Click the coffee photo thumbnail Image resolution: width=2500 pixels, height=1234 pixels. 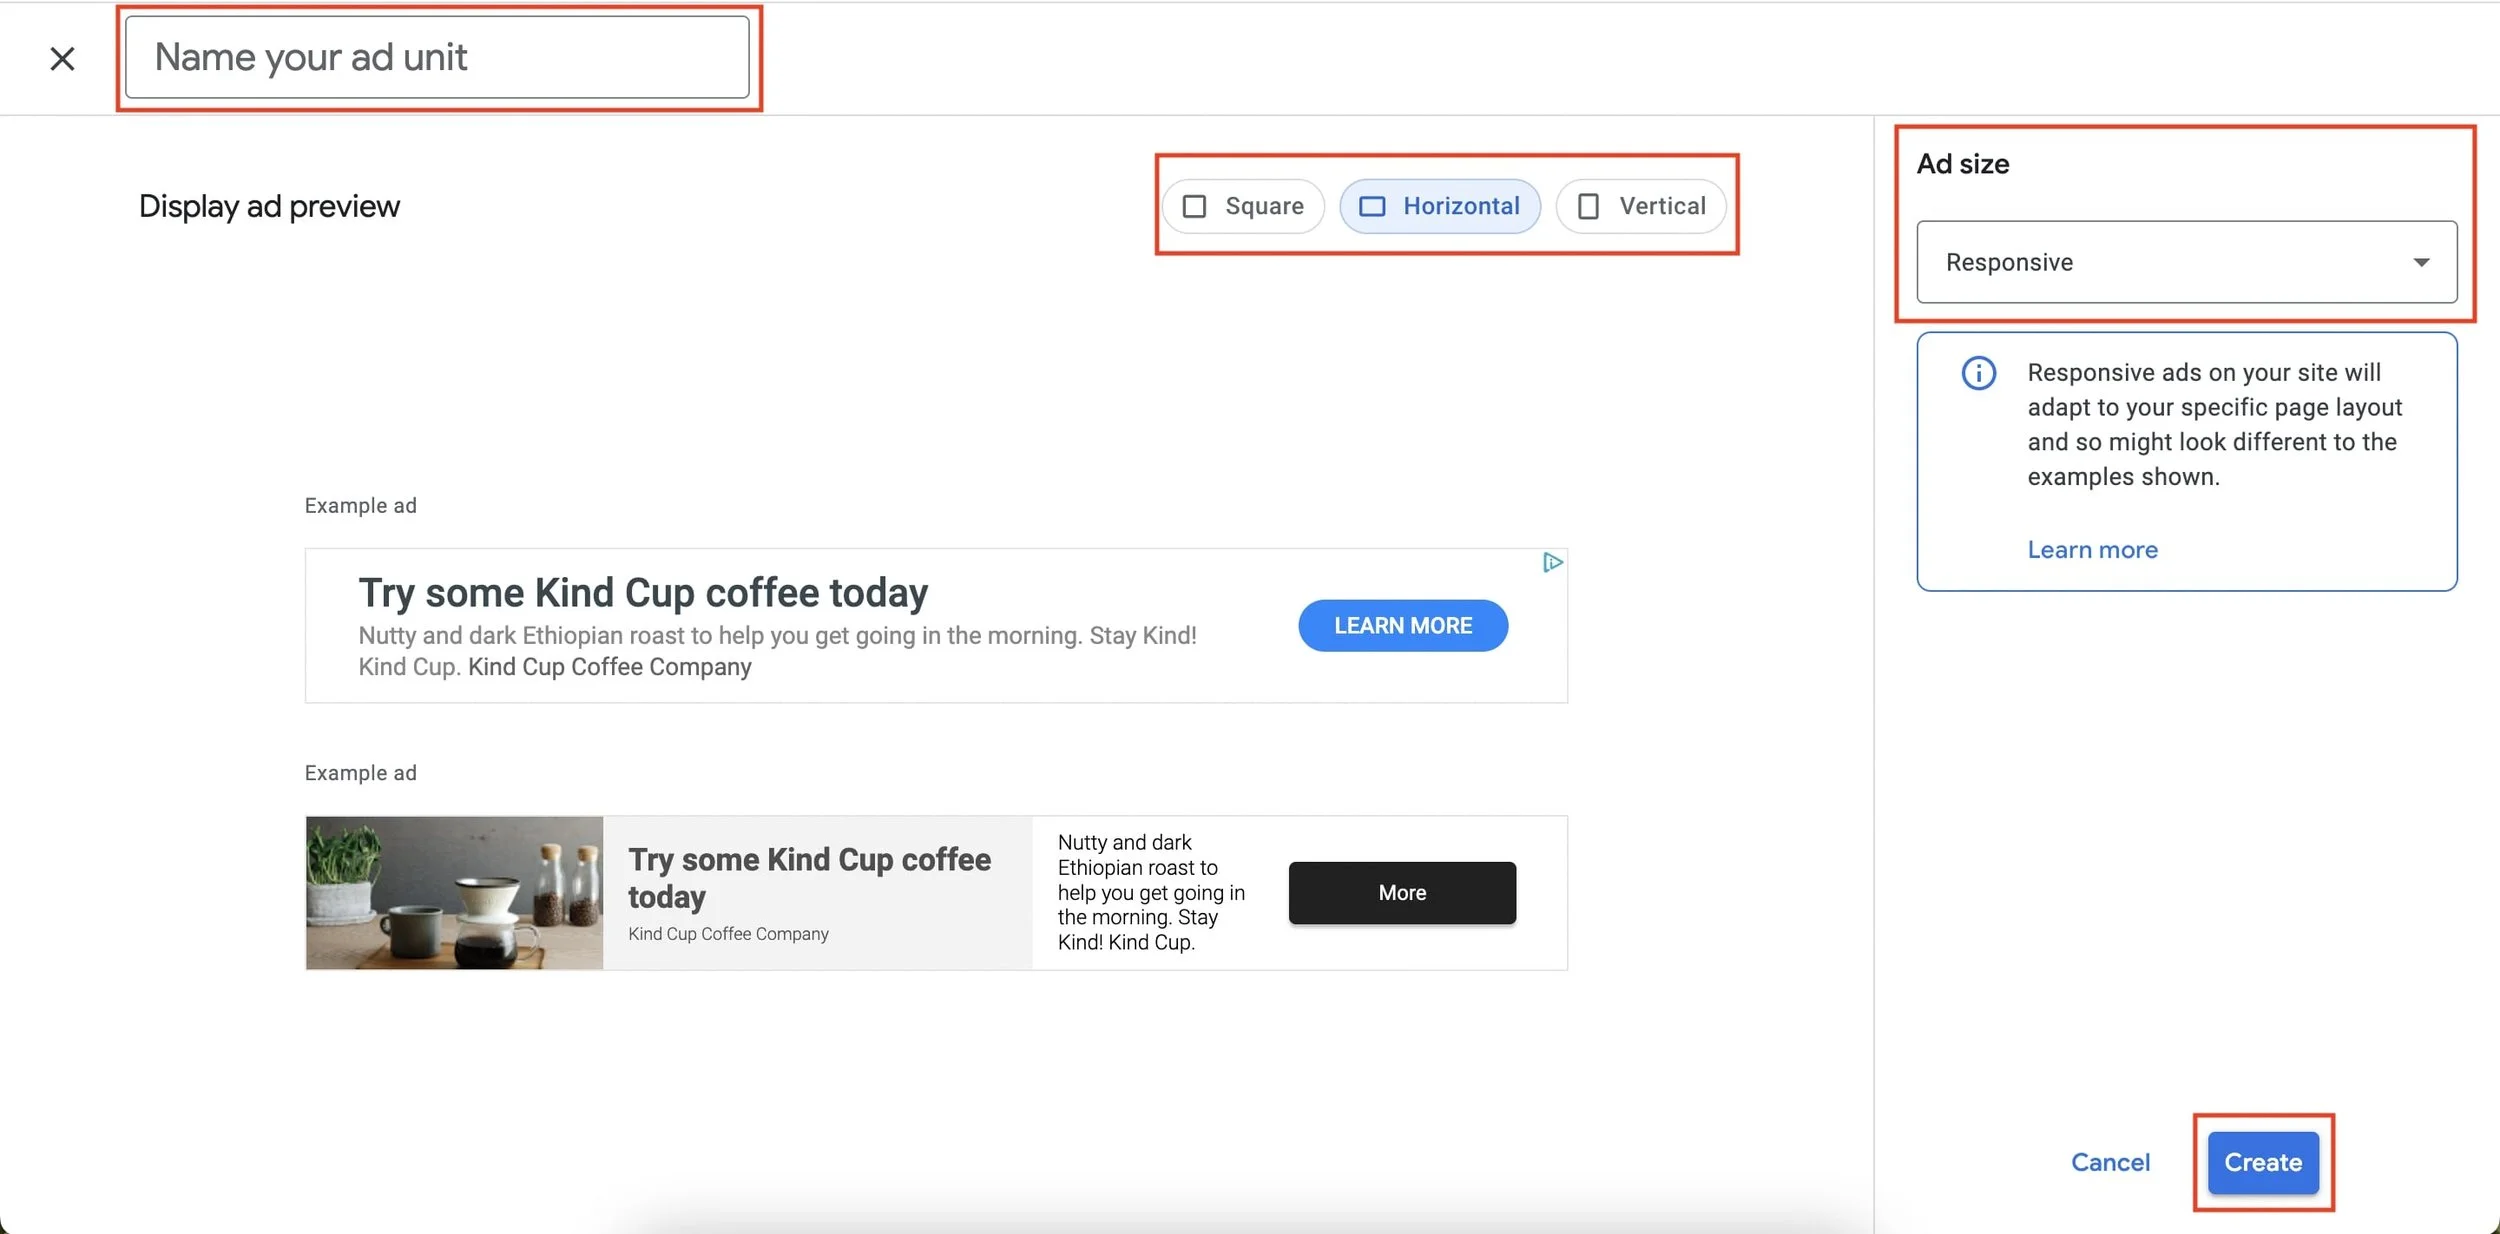(x=454, y=893)
